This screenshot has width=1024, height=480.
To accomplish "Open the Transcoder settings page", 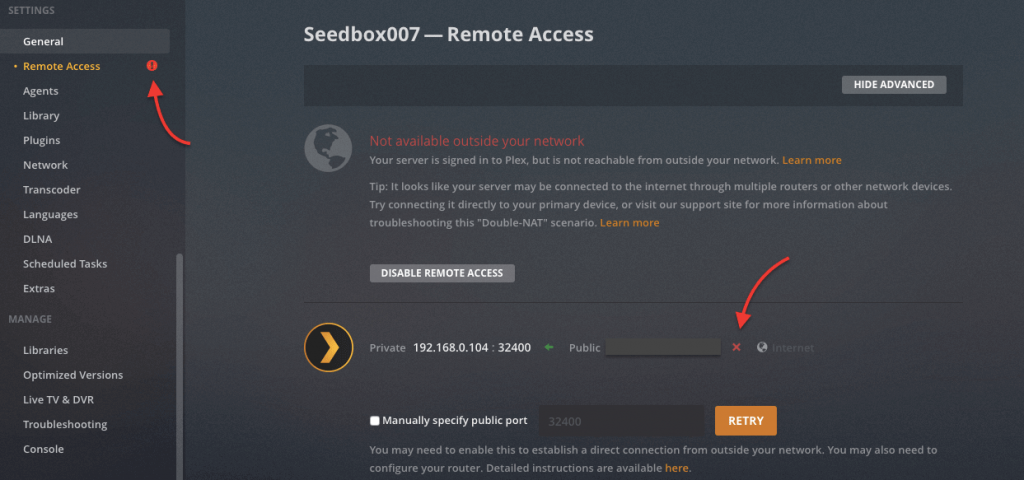I will click(52, 190).
